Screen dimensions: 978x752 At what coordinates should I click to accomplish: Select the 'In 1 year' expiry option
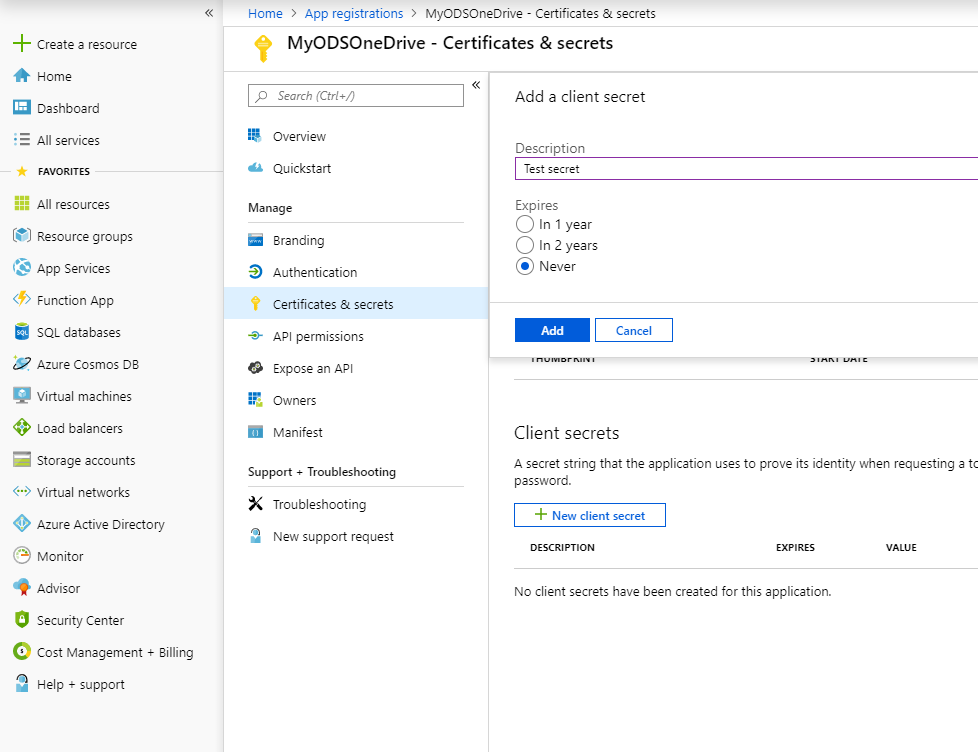(x=525, y=224)
